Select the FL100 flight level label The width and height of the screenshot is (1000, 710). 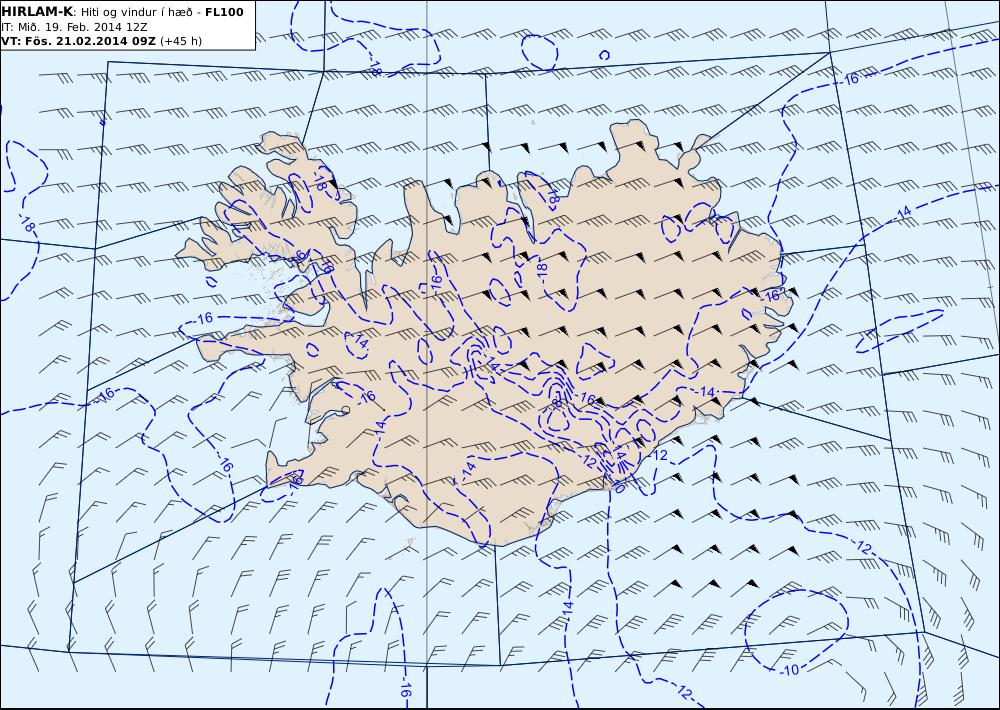click(224, 12)
